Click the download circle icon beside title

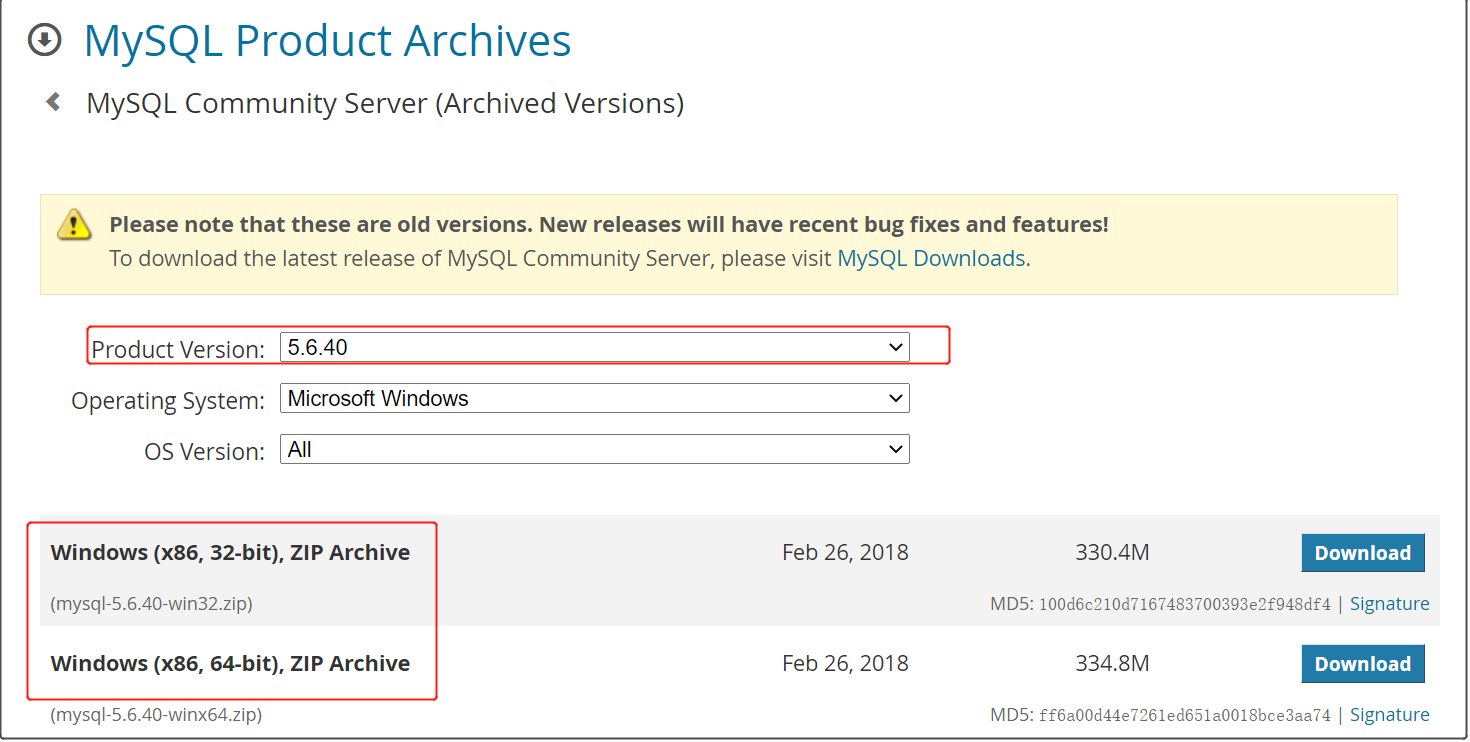(x=44, y=40)
